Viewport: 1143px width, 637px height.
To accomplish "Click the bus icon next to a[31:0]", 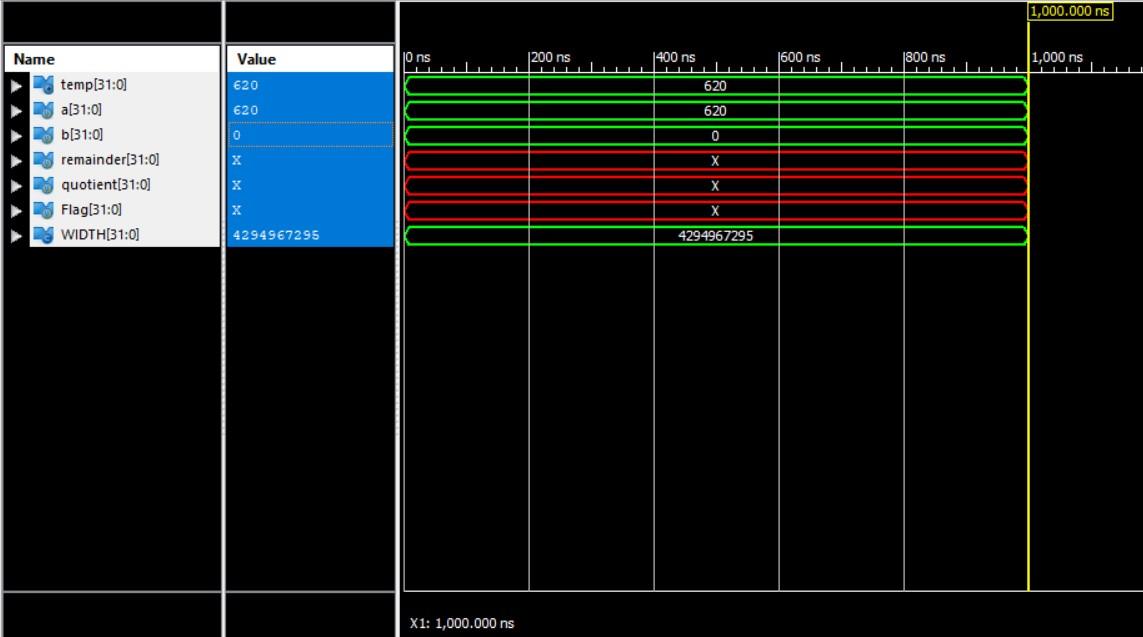I will click(44, 110).
